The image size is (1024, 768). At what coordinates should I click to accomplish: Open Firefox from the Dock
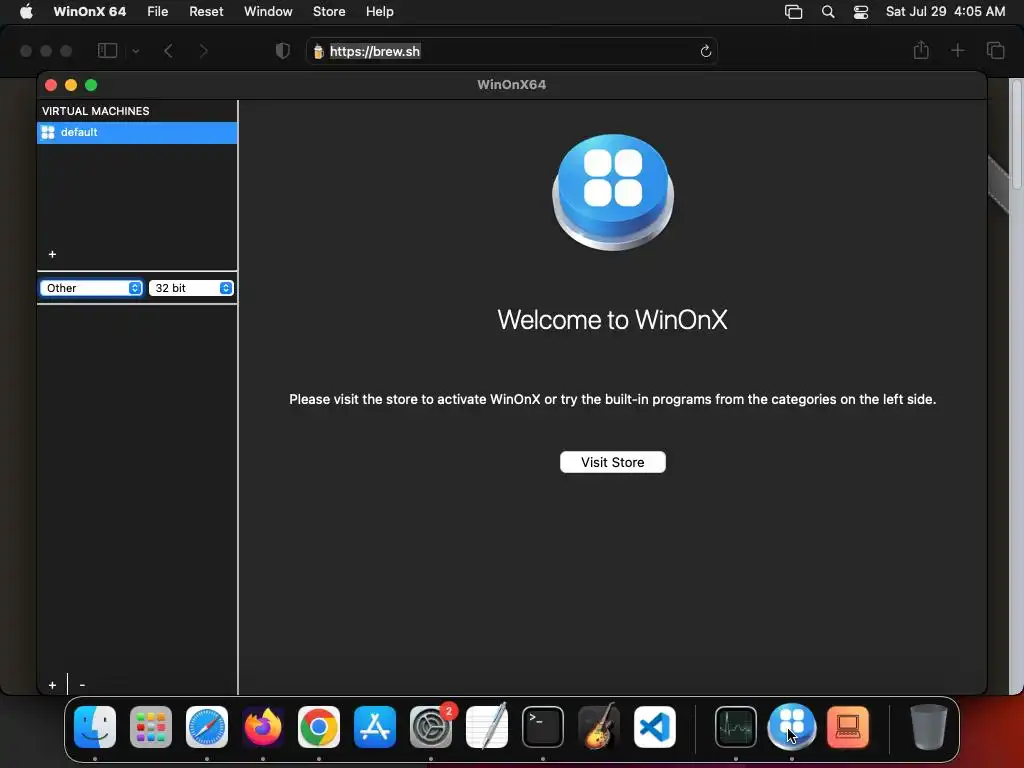click(x=263, y=727)
